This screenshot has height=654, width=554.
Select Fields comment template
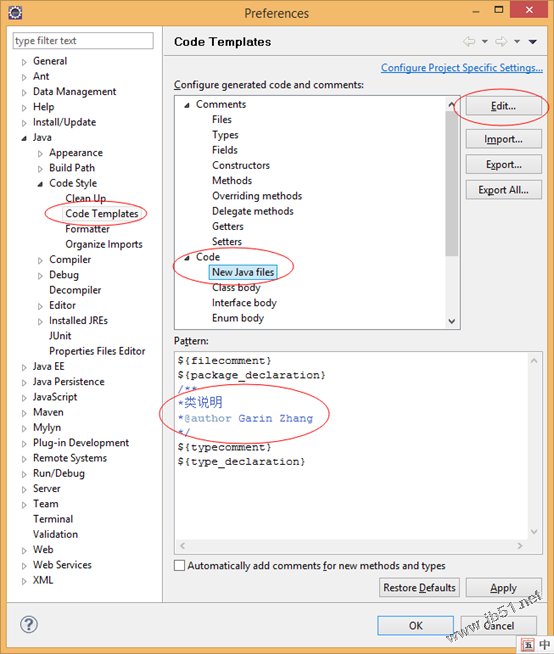pyautogui.click(x=225, y=150)
